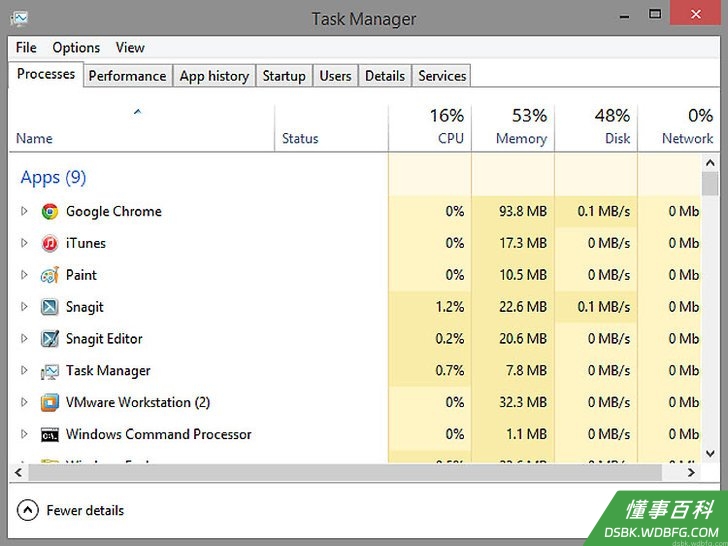Select the VMware Workstation icon
Viewport: 728px width, 546px height.
tap(50, 403)
